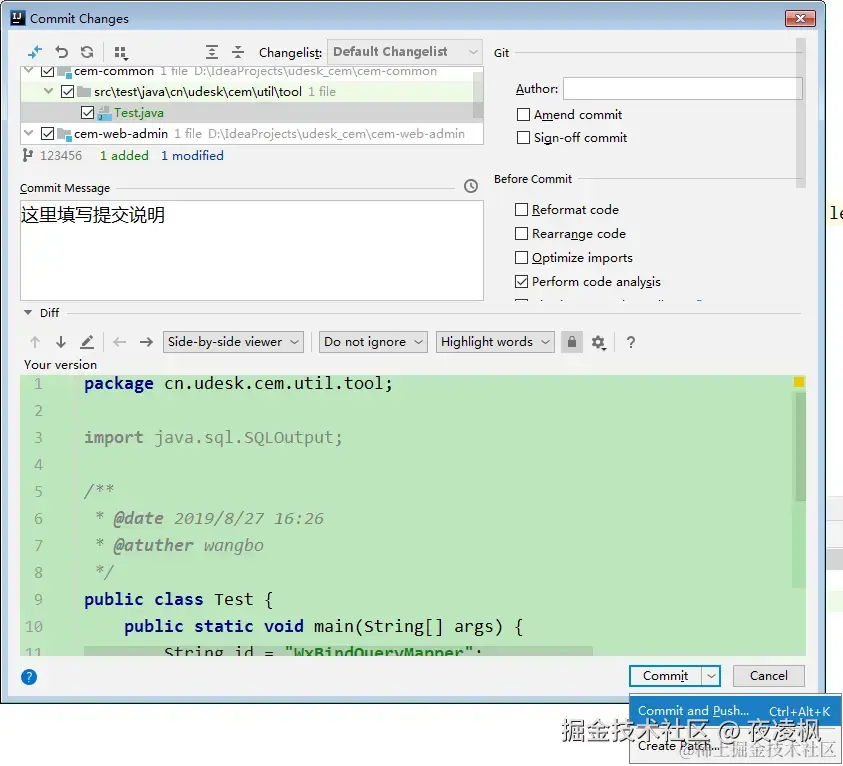Open commit message history clock icon

coord(471,186)
